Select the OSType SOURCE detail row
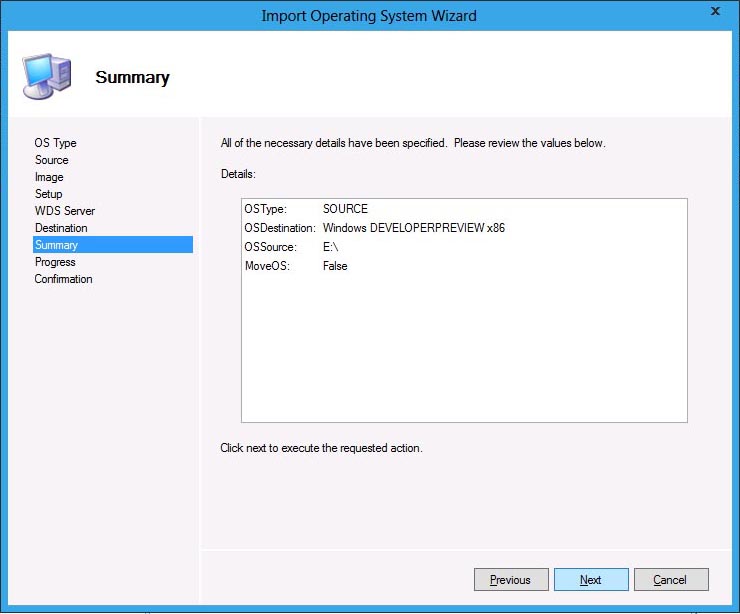Image resolution: width=740 pixels, height=614 pixels. click(x=306, y=209)
